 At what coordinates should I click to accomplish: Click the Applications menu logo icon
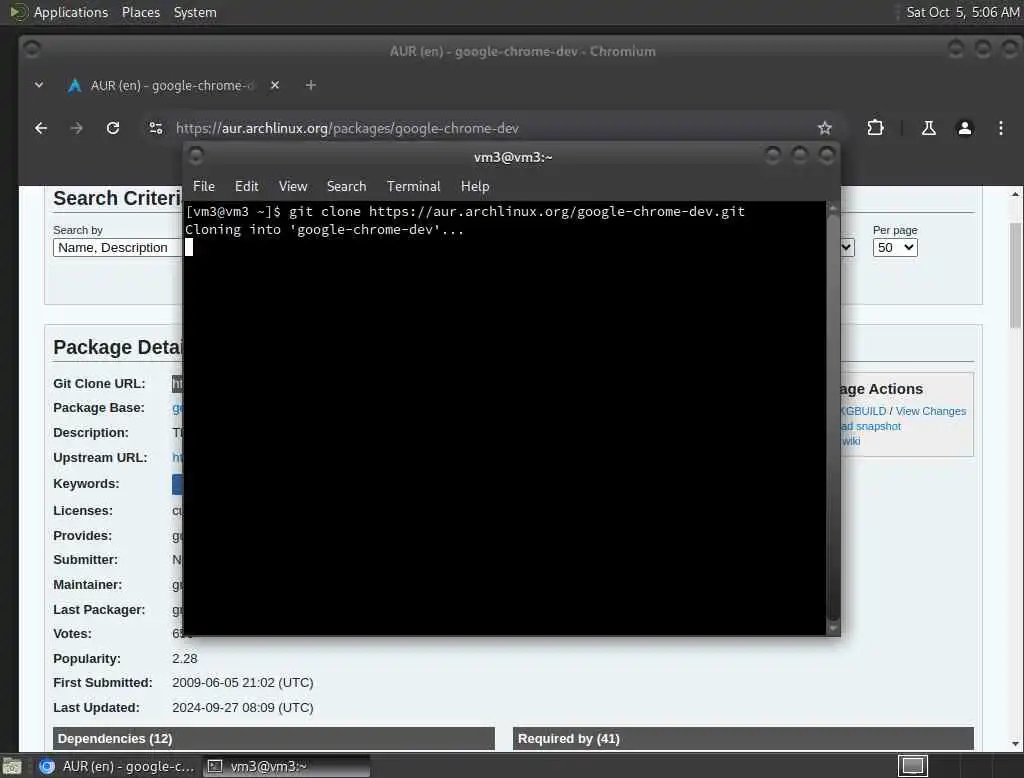[19, 12]
